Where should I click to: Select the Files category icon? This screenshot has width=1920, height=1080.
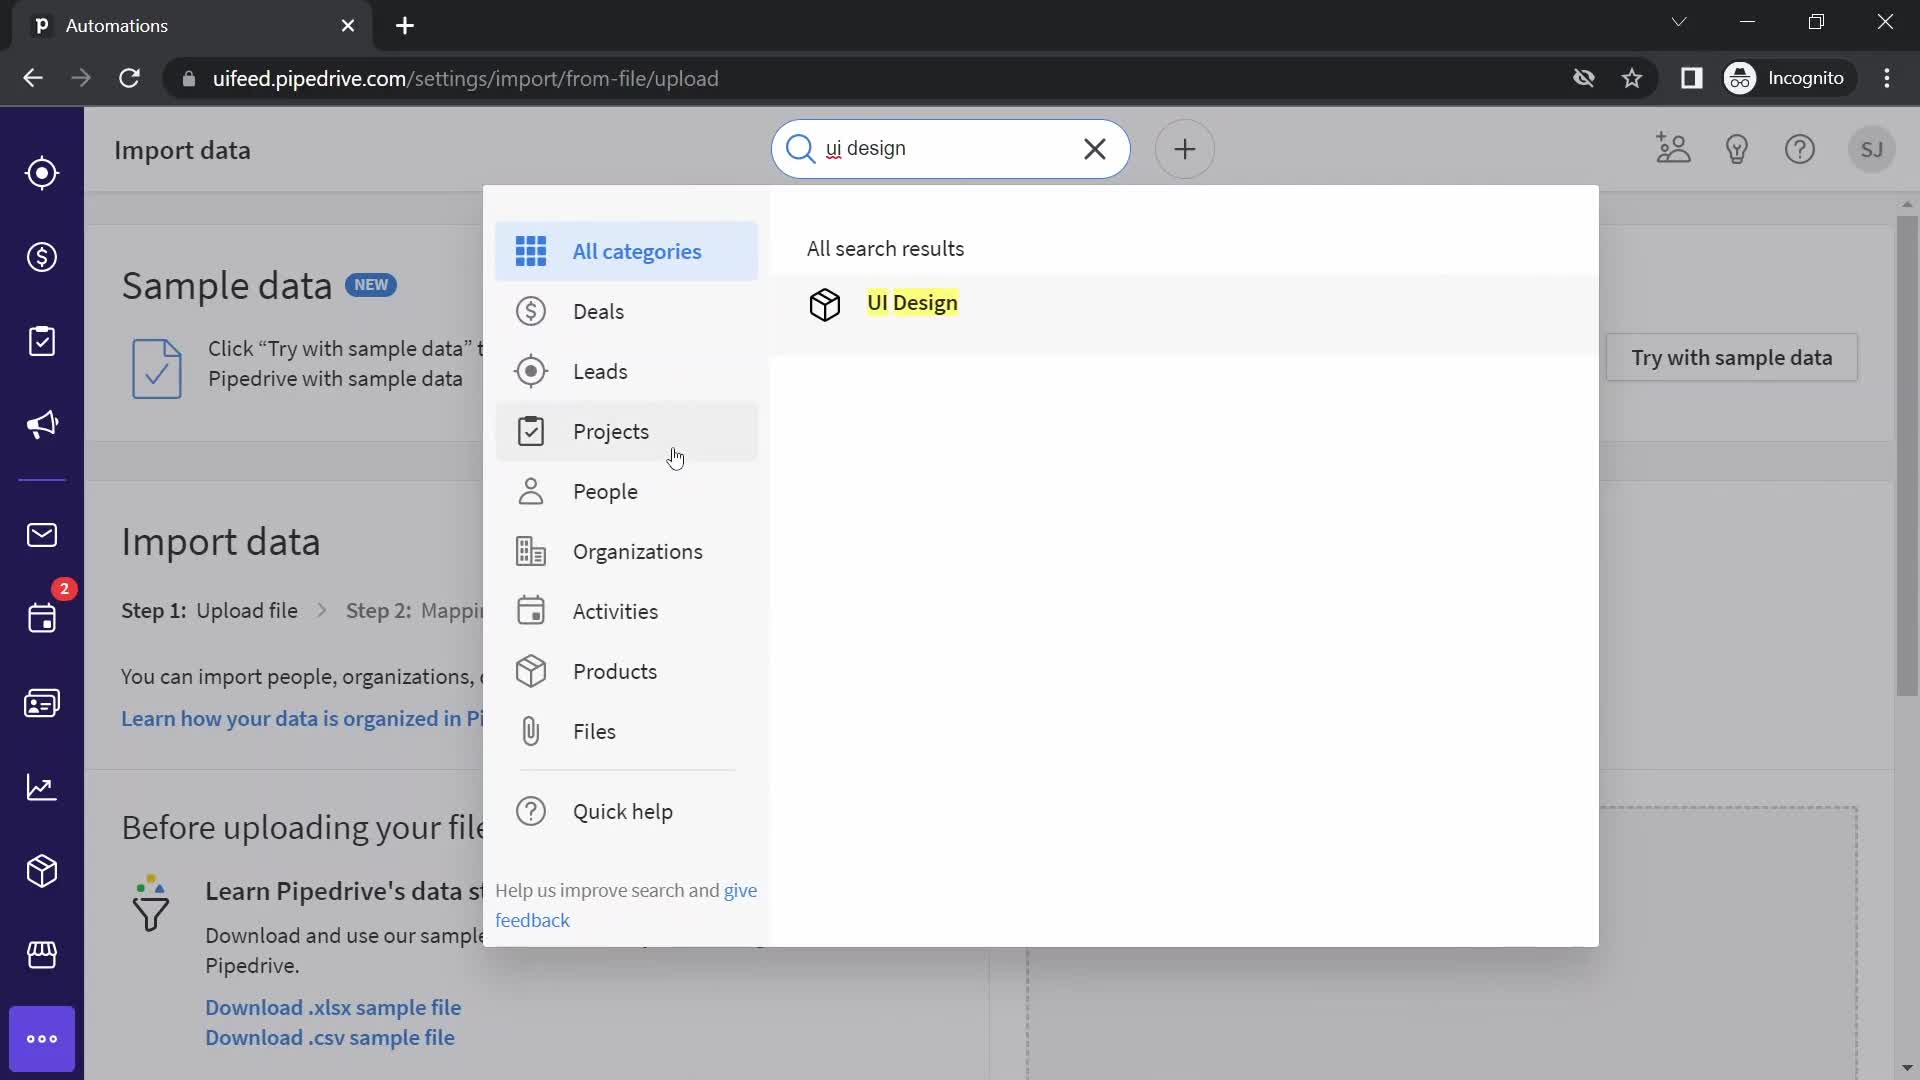click(x=530, y=732)
